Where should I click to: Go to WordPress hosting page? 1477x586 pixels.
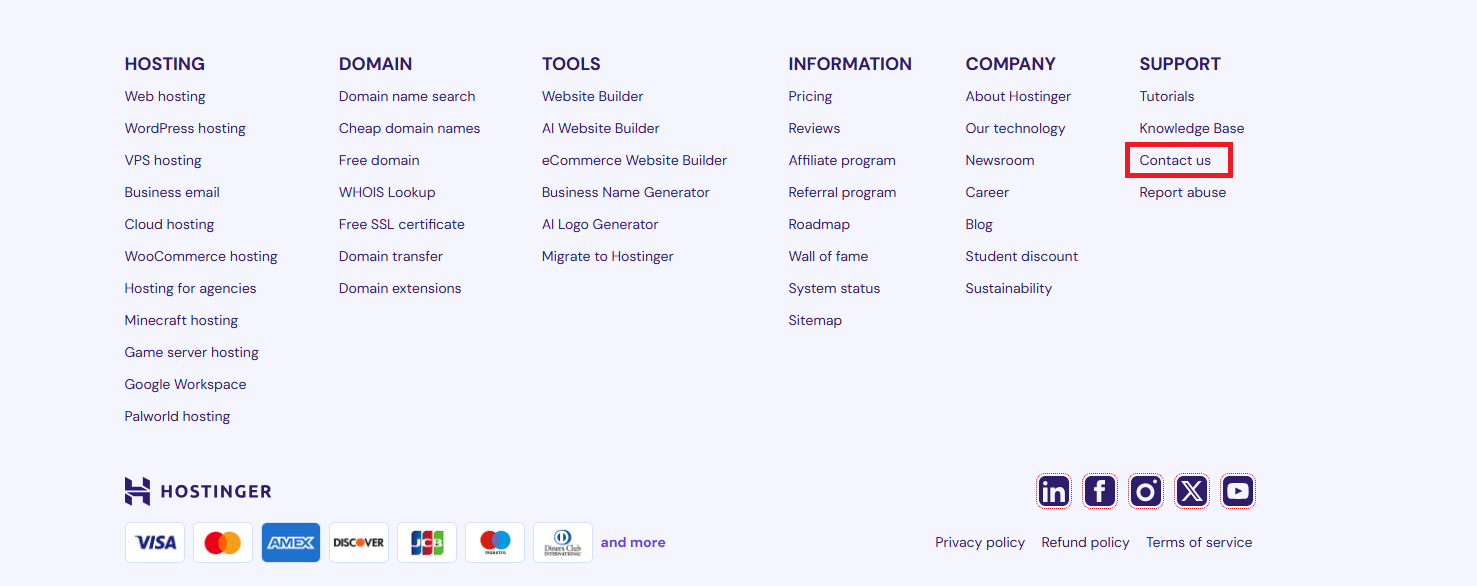(x=185, y=128)
